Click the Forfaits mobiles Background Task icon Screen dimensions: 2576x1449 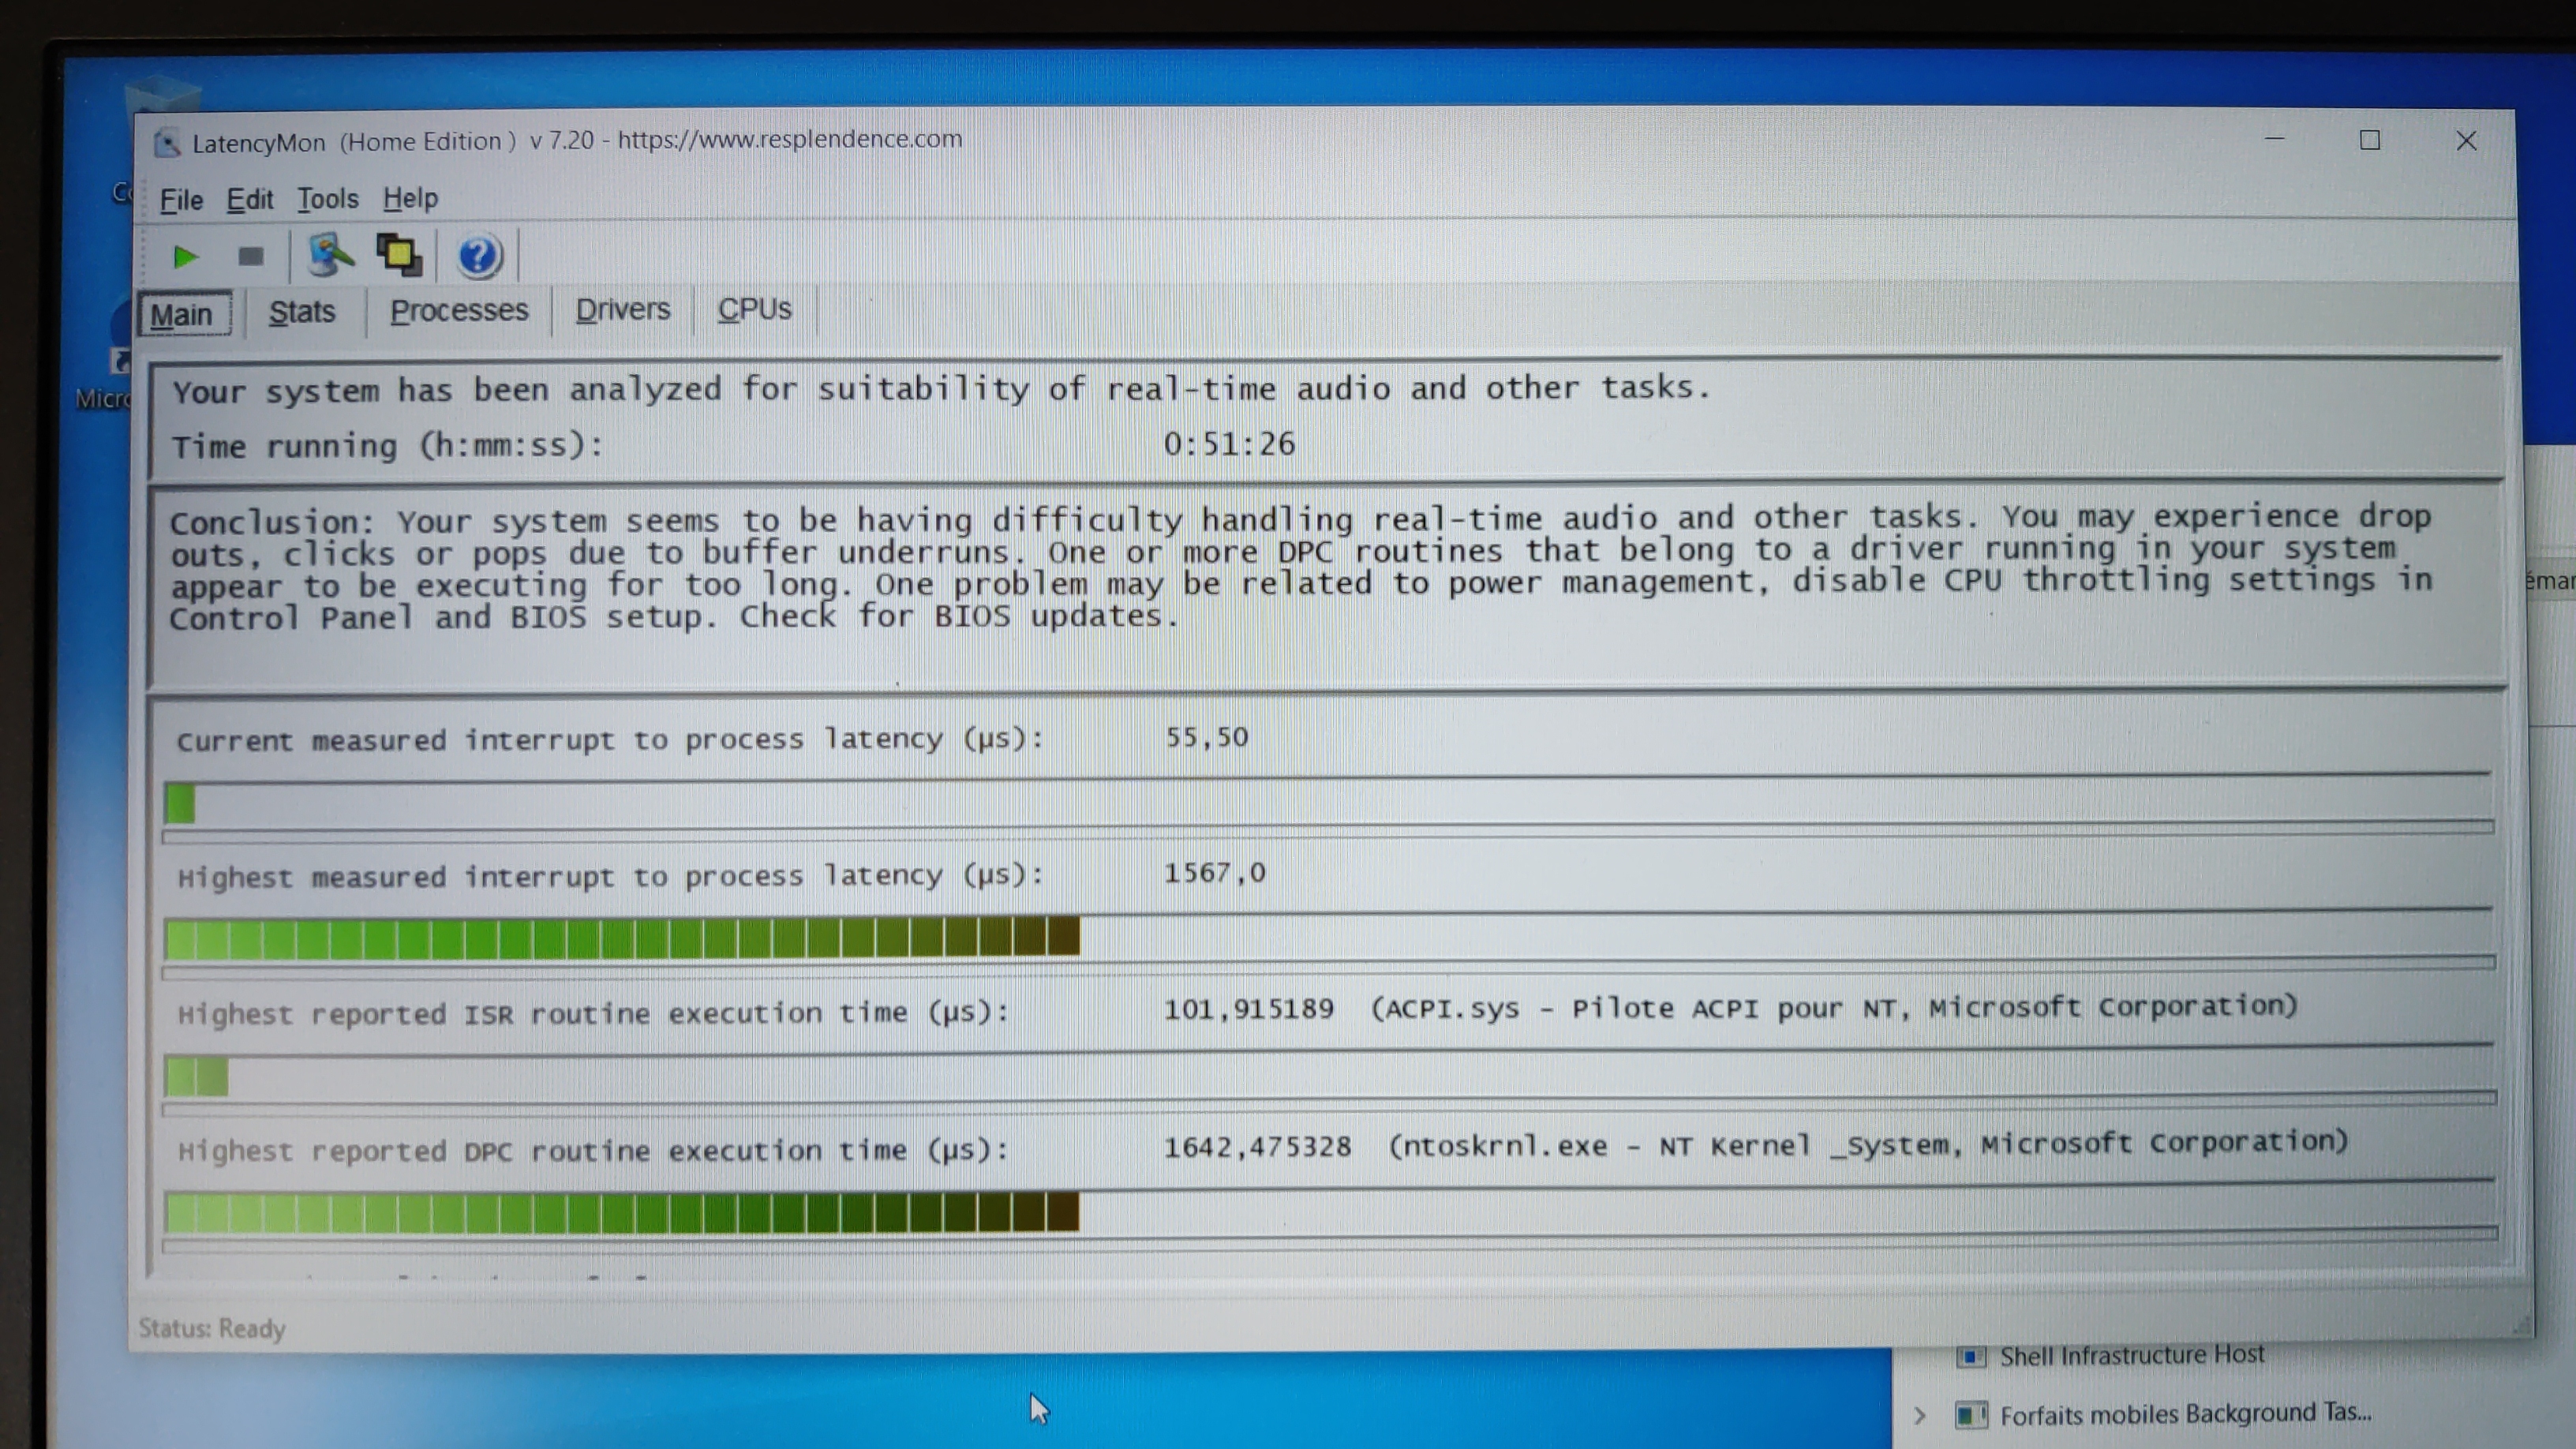[x=1969, y=1415]
